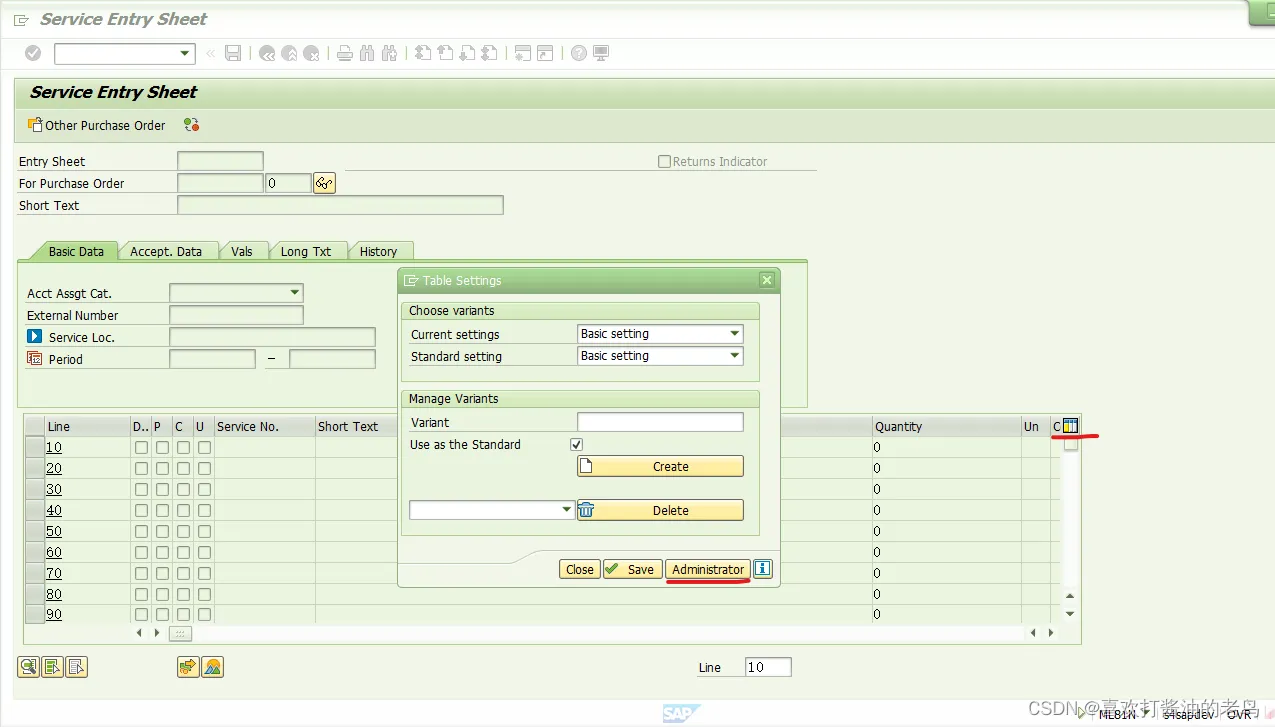Check the U column box in line 40

[204, 510]
